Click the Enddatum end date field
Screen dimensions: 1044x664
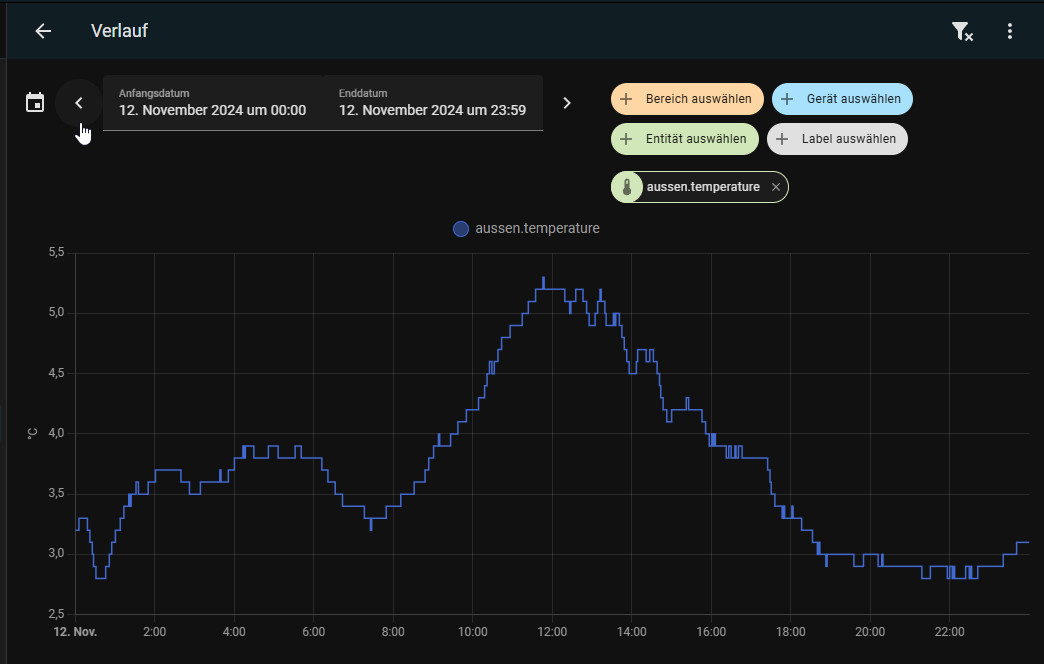(432, 103)
